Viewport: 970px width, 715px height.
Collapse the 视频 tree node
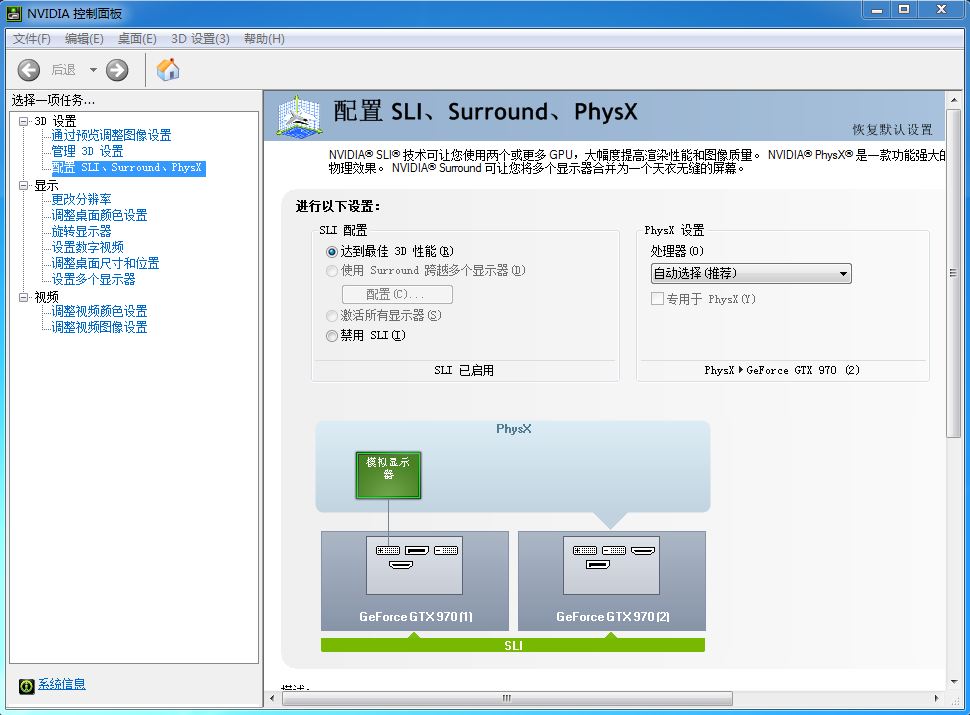click(x=24, y=297)
